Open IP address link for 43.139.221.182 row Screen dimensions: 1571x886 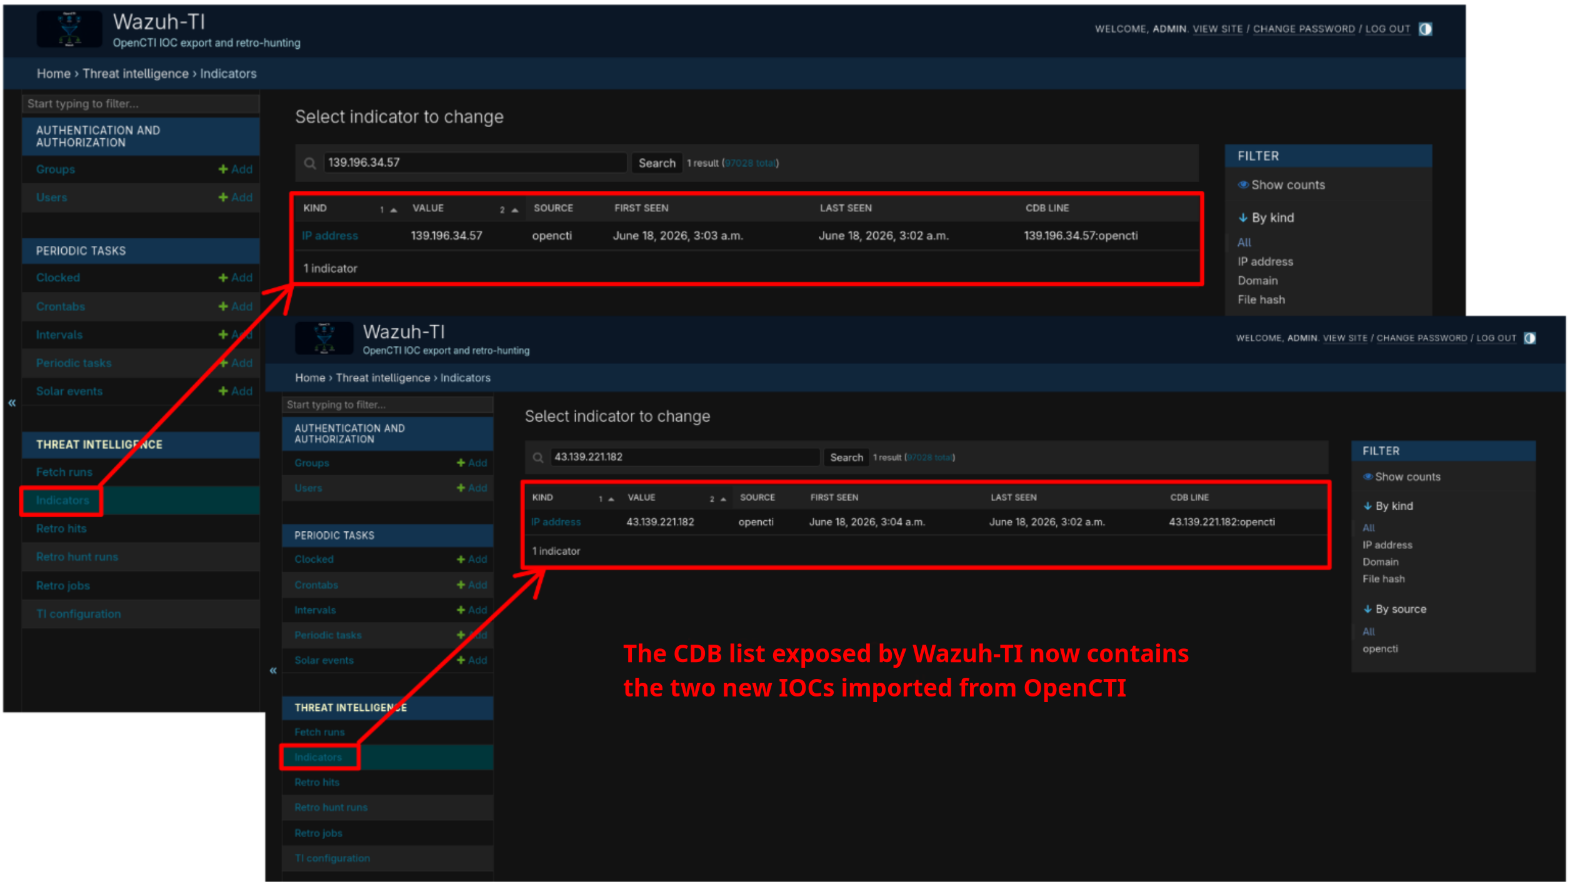tap(556, 522)
